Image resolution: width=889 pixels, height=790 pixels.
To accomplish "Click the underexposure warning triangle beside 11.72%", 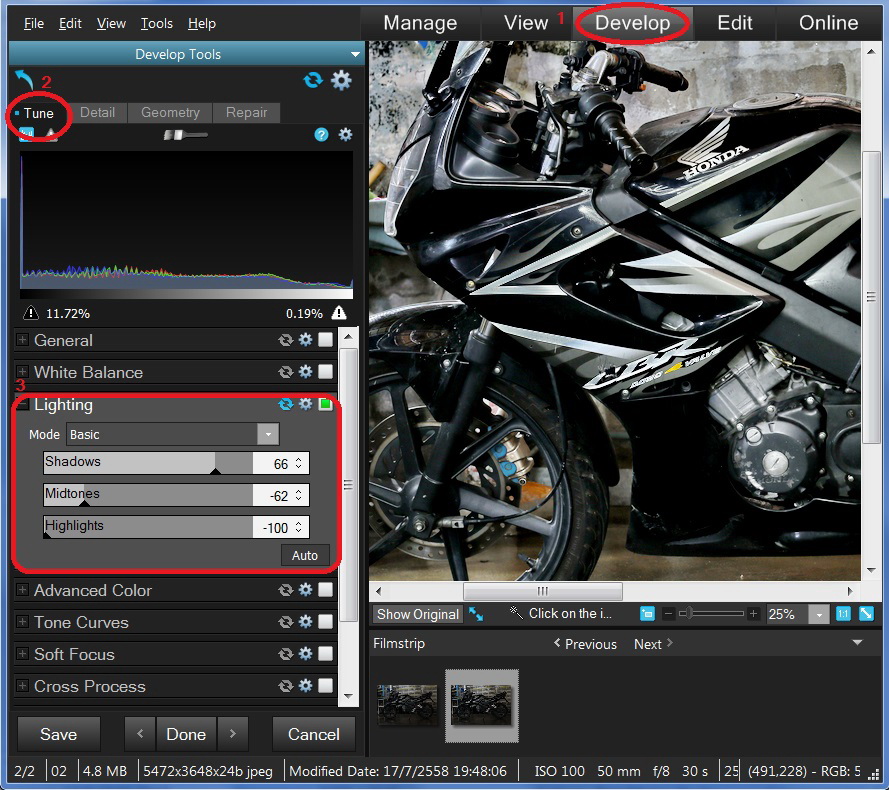I will [x=29, y=313].
